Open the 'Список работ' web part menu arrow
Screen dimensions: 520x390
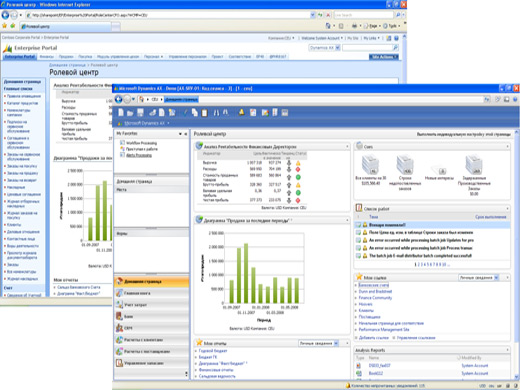point(507,209)
